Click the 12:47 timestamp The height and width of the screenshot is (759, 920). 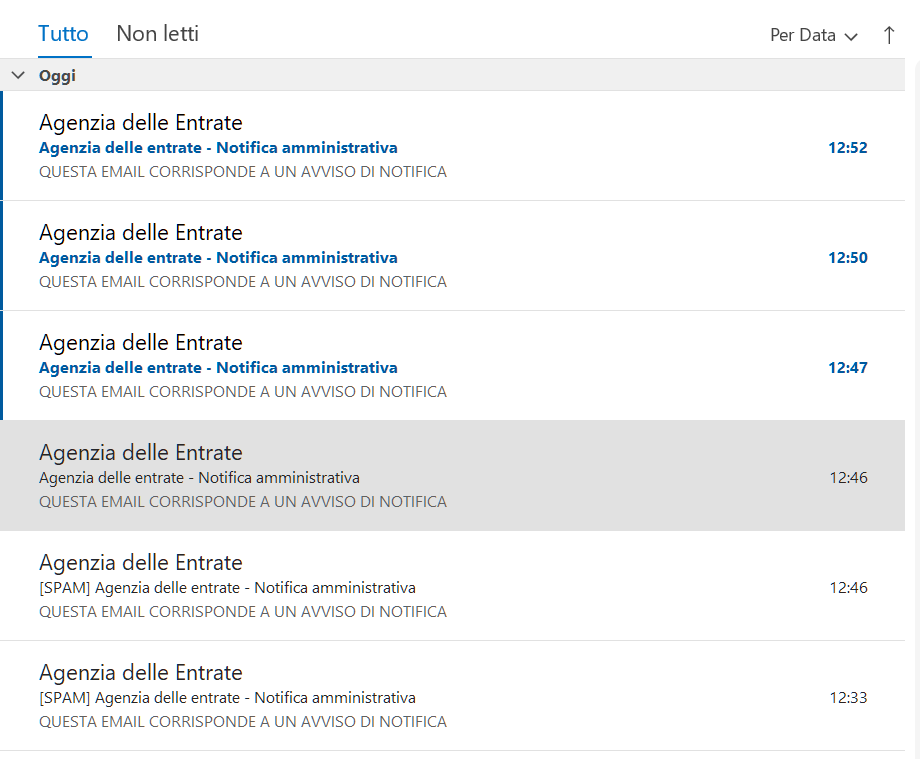click(847, 368)
